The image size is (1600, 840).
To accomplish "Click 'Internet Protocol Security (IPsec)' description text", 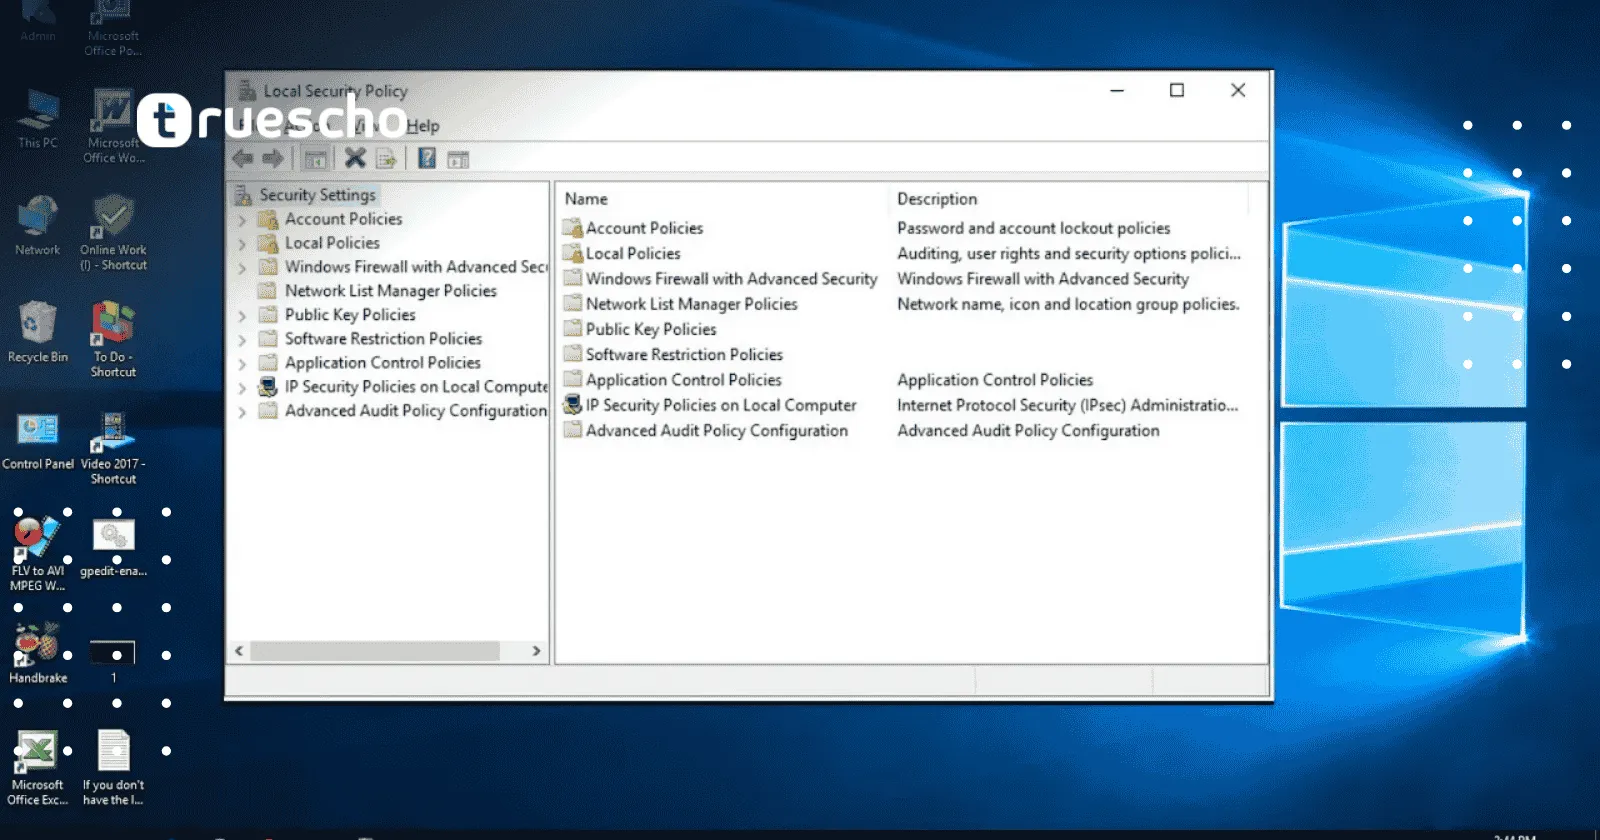I will point(1067,405).
